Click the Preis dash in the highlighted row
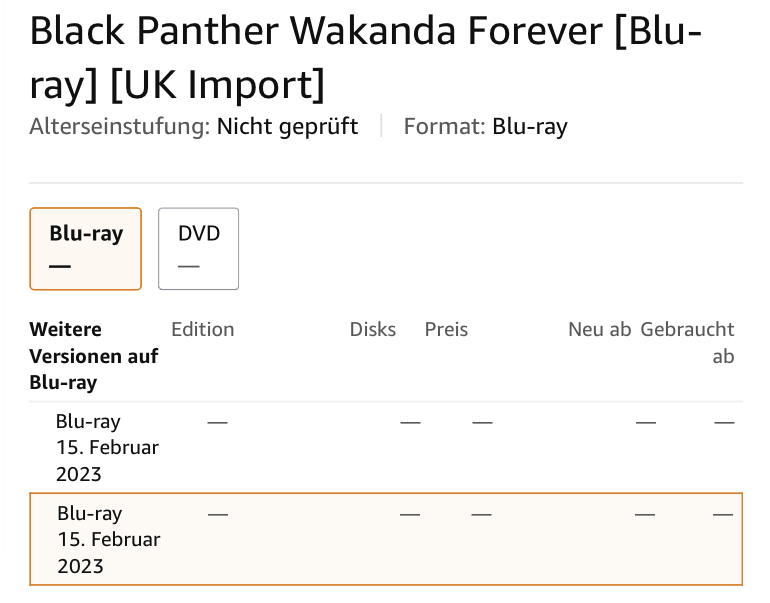The image size is (770, 603). tap(481, 515)
